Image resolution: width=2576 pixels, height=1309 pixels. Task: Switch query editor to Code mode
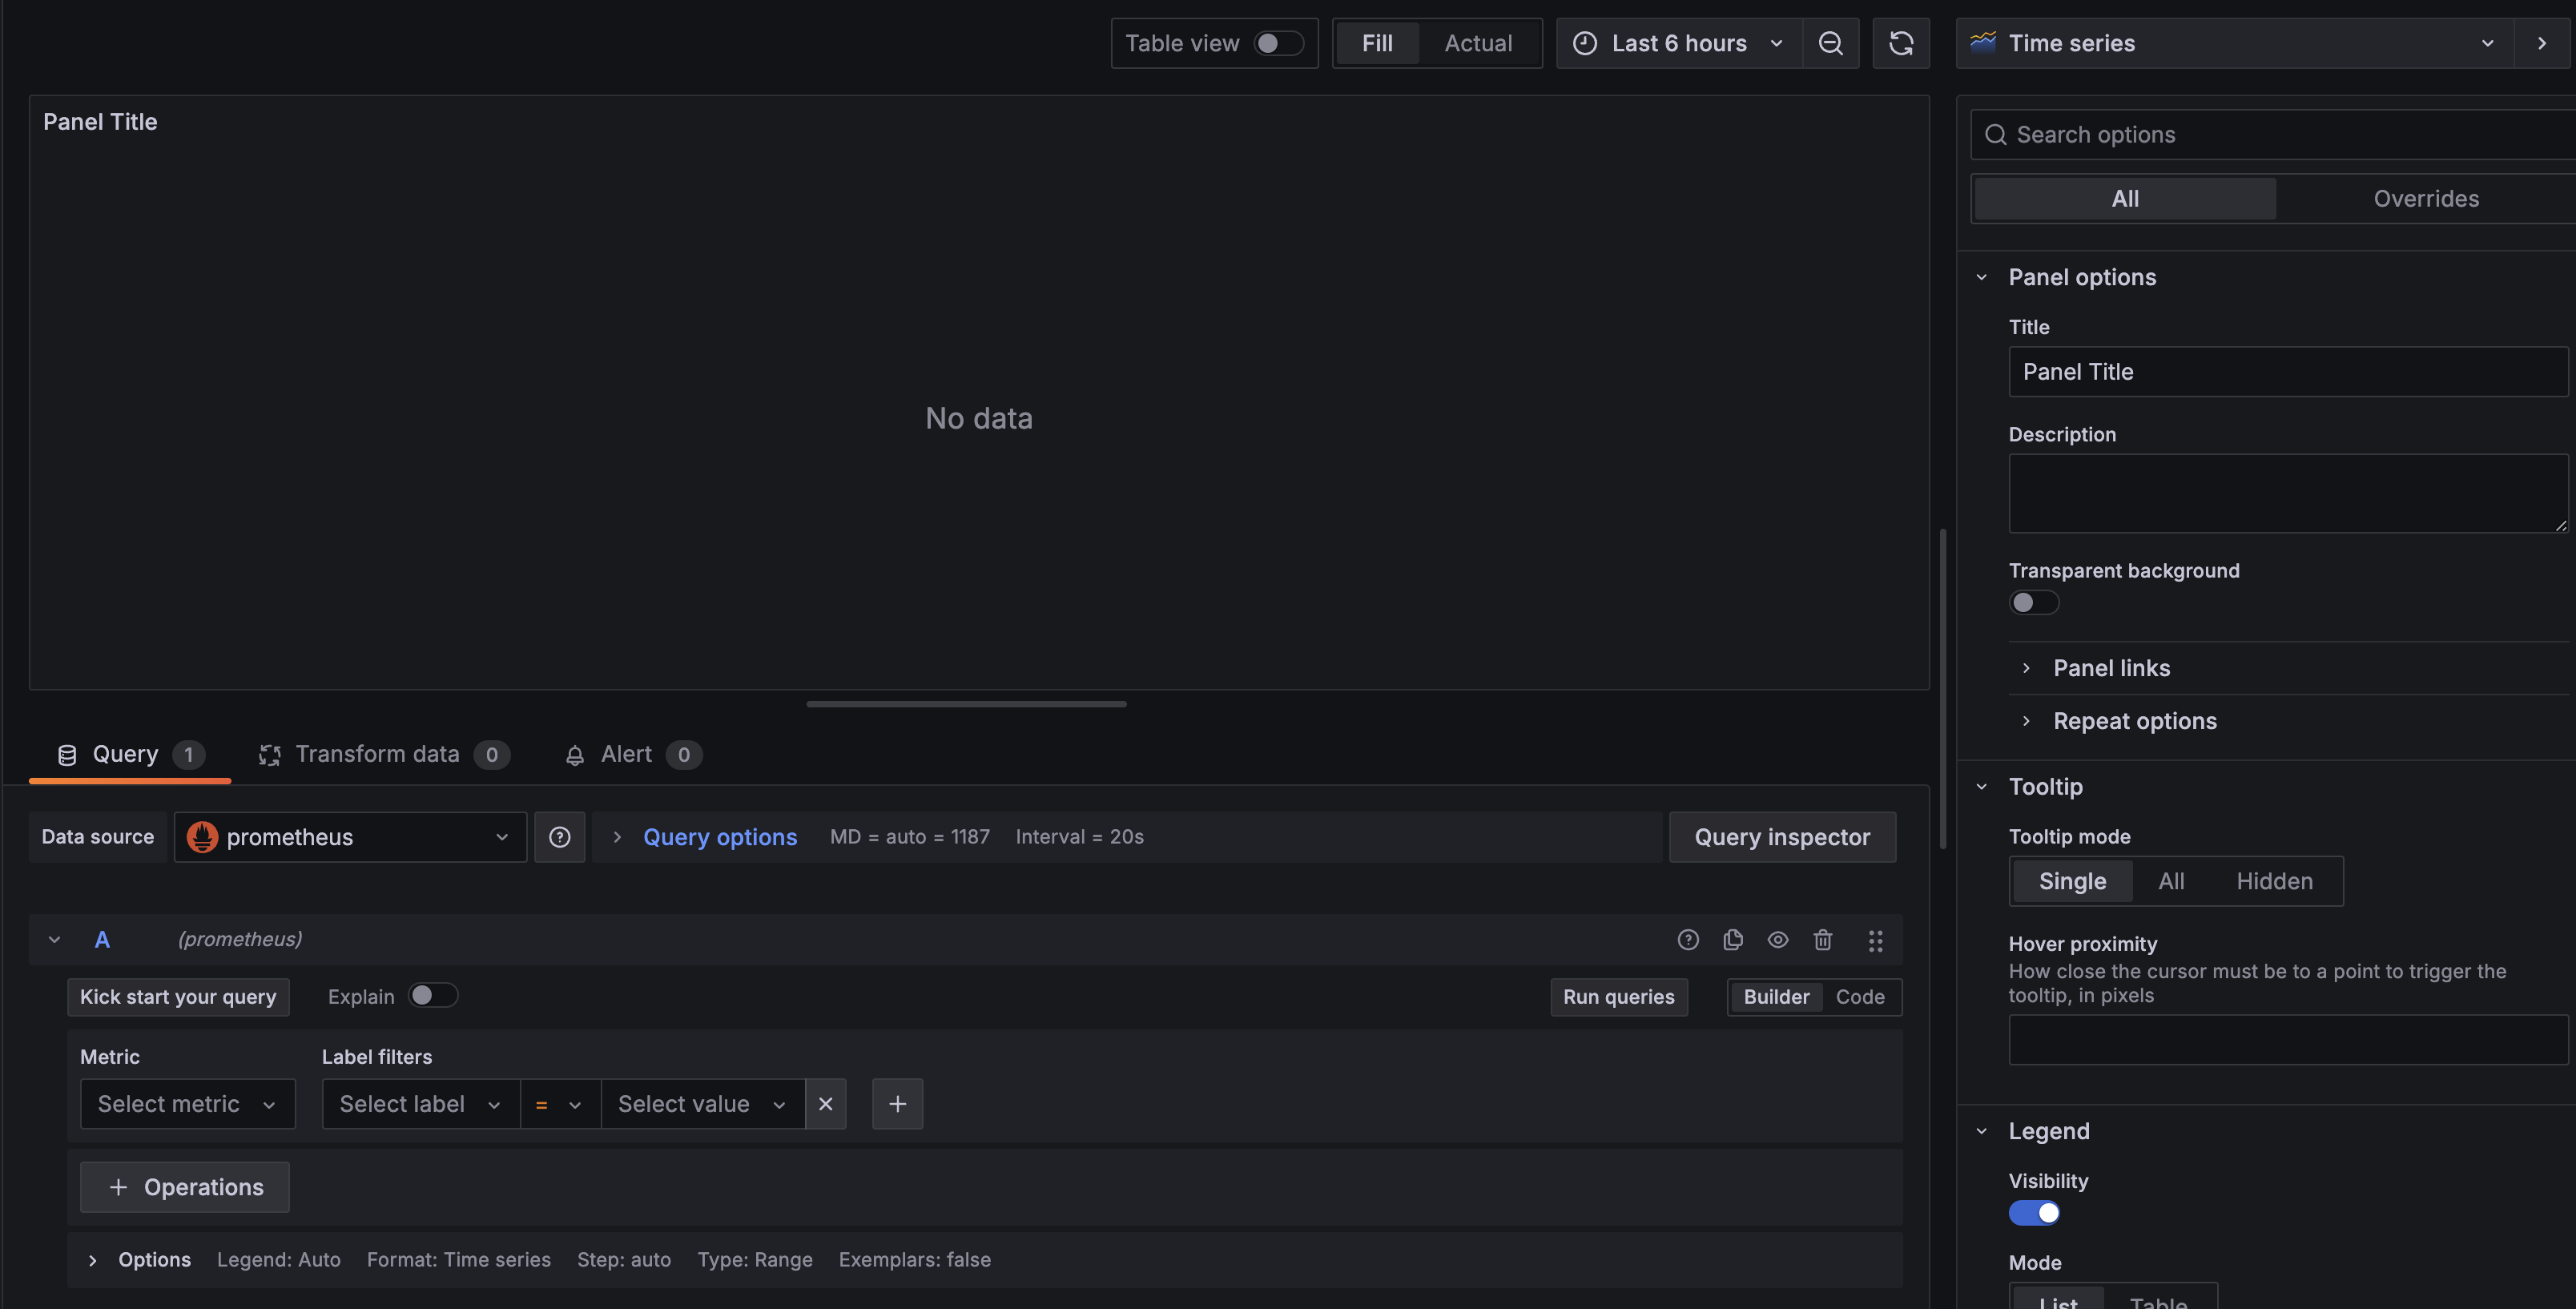(1860, 997)
